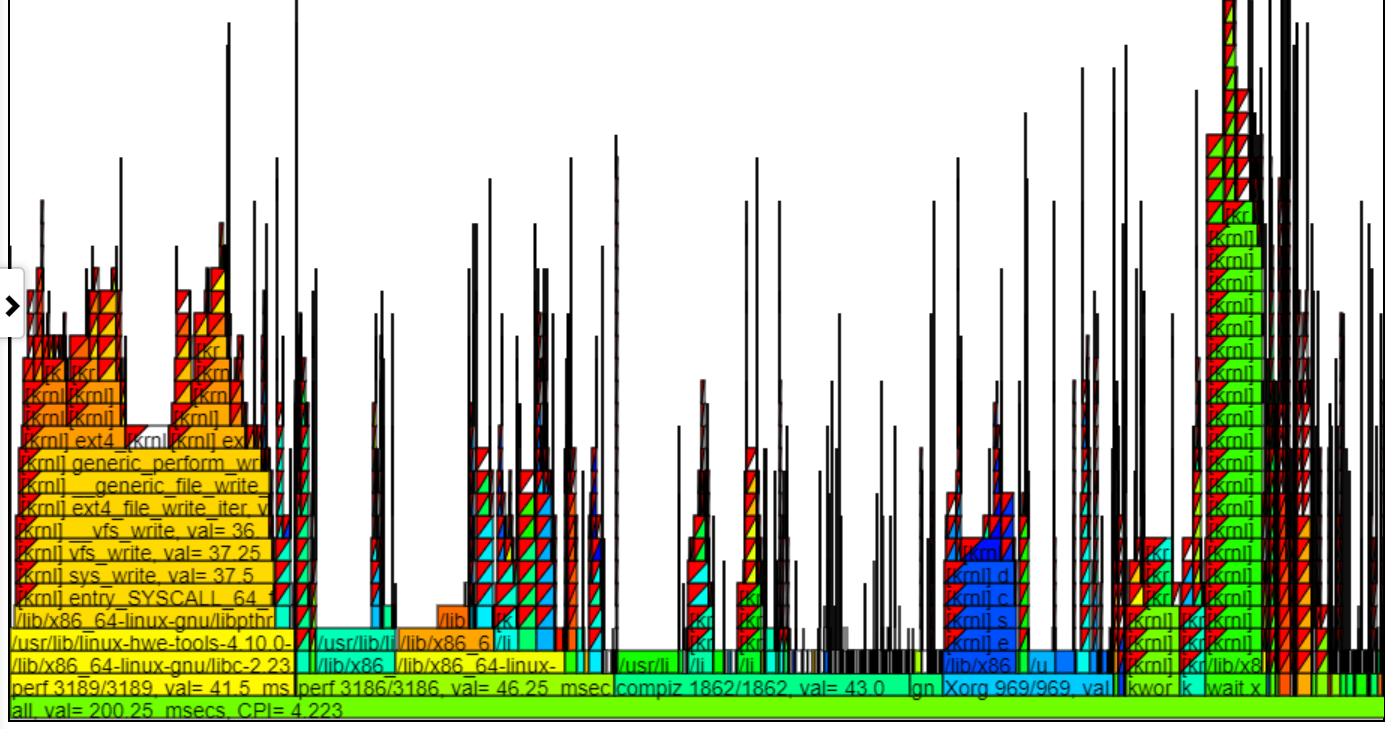This screenshot has height=729, width=1388.
Task: Select the 'wait x' frame
Action: [x=1235, y=687]
